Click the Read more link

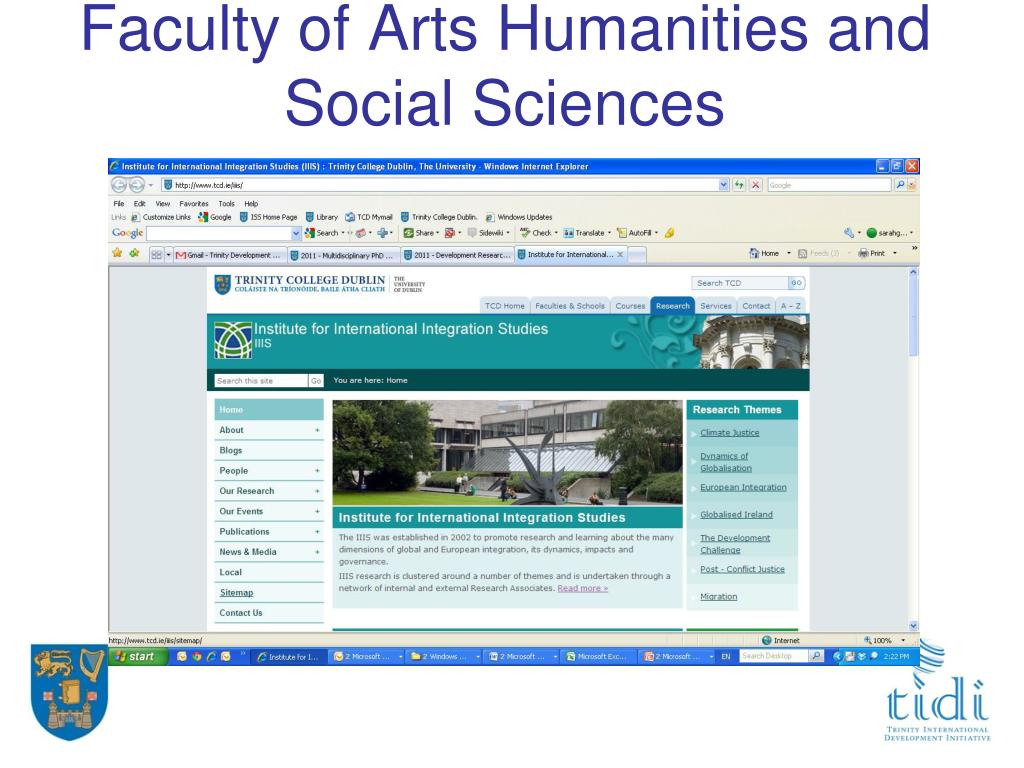(x=583, y=588)
